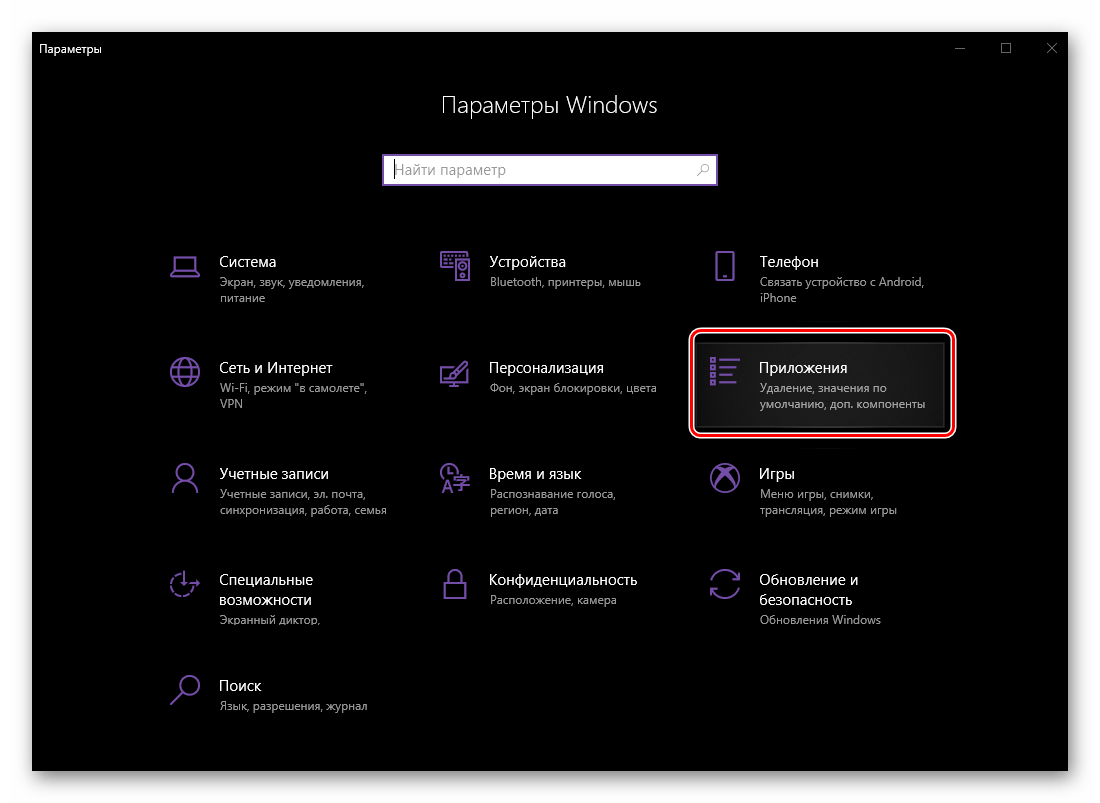Viewport: 1100px width, 803px height.
Task: Open the Приложения list icon
Action: pos(724,372)
